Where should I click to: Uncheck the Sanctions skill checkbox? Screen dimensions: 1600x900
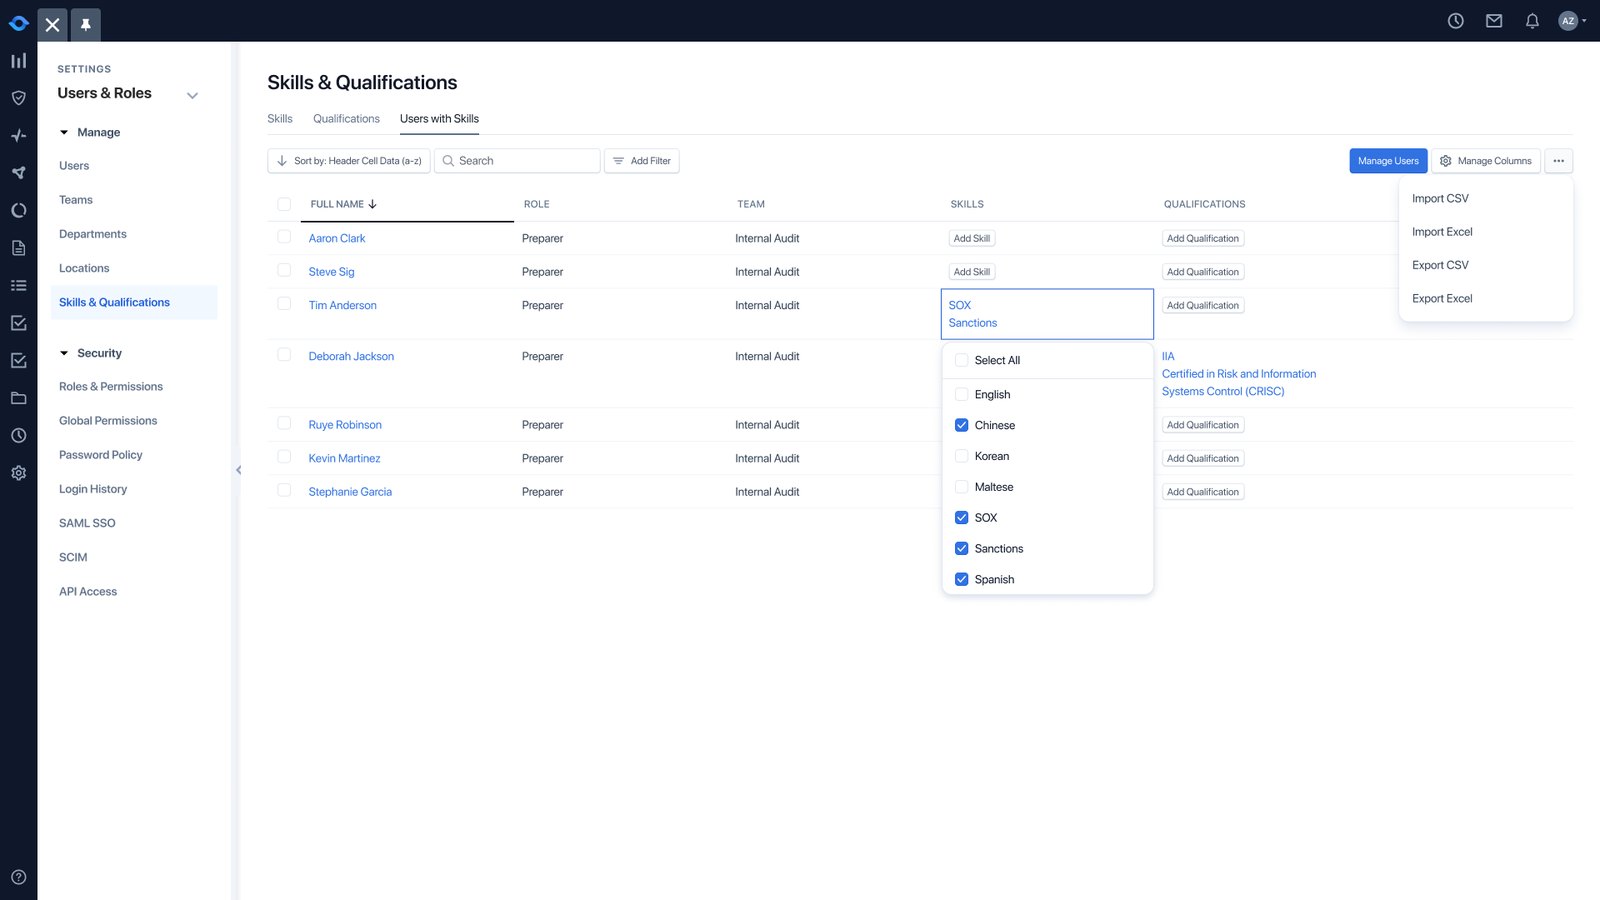tap(961, 549)
